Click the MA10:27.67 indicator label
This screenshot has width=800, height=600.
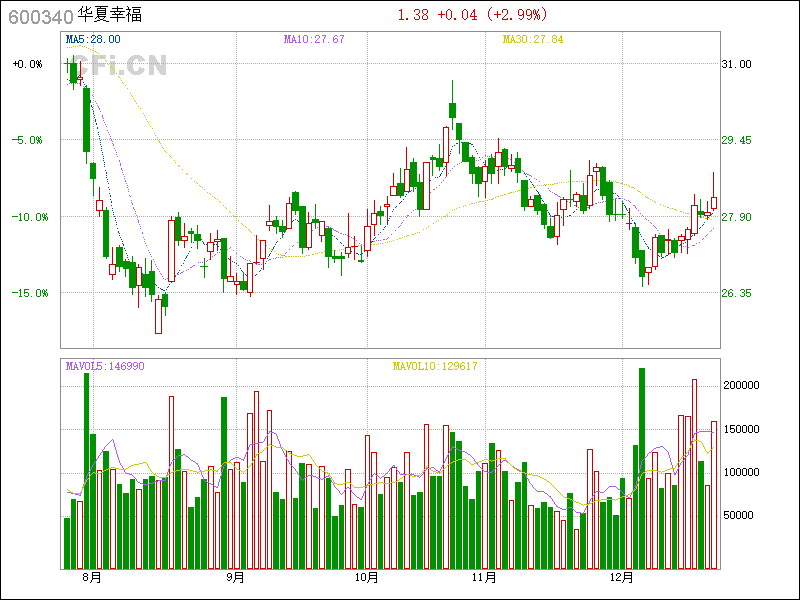pos(314,39)
